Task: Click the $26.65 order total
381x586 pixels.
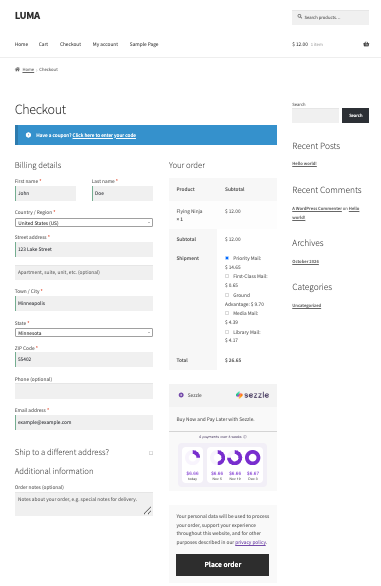Action: pyautogui.click(x=233, y=360)
